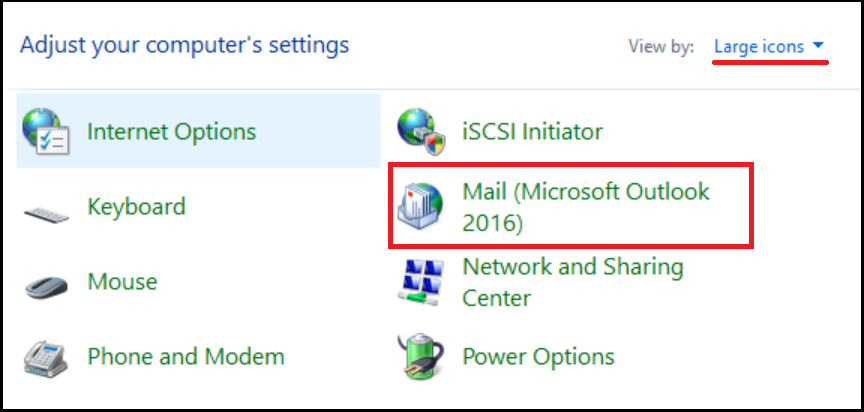Click the Power Options battery plug icon
Viewport: 864px width, 412px height.
(420, 356)
